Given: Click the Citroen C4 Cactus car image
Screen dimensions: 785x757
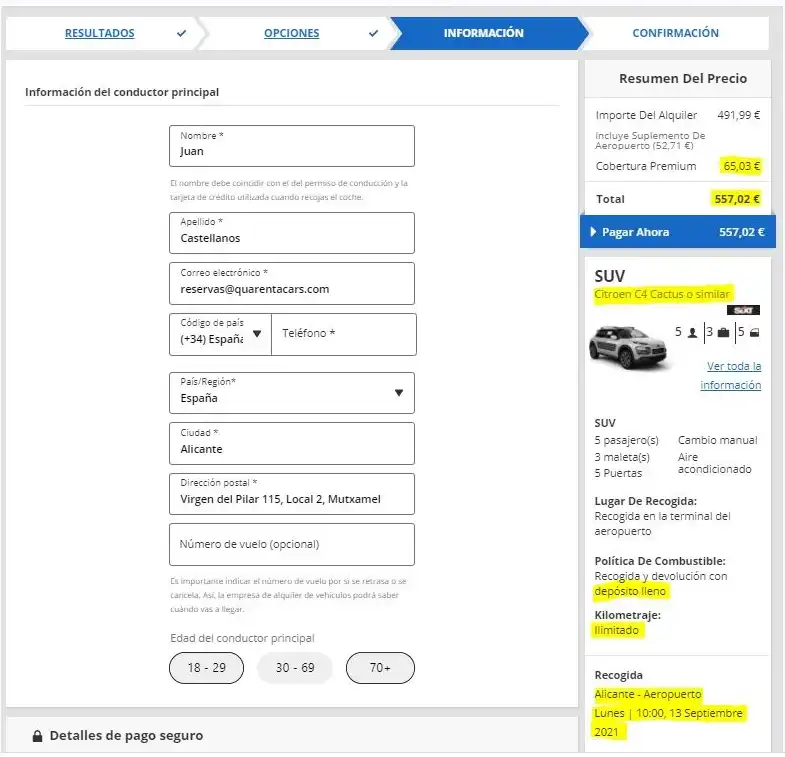Looking at the screenshot, I should point(629,347).
